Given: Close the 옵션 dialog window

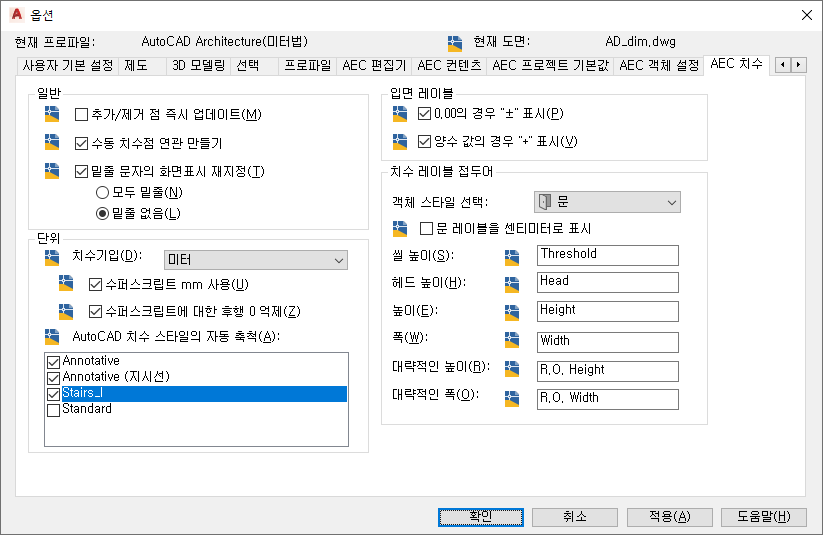Looking at the screenshot, I should (807, 15).
